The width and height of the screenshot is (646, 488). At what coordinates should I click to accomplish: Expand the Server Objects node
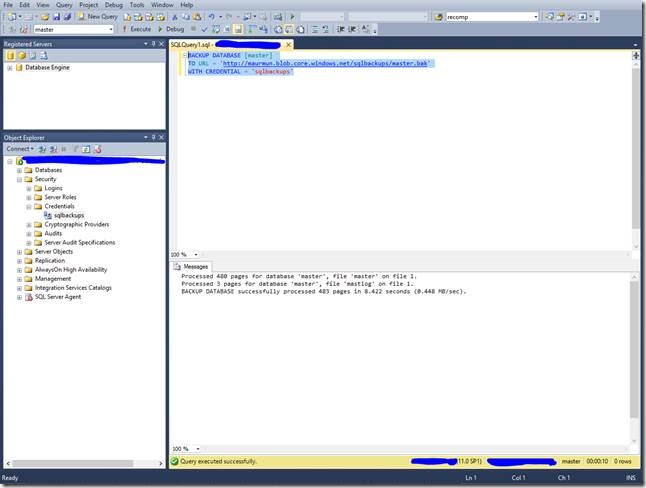(19, 252)
